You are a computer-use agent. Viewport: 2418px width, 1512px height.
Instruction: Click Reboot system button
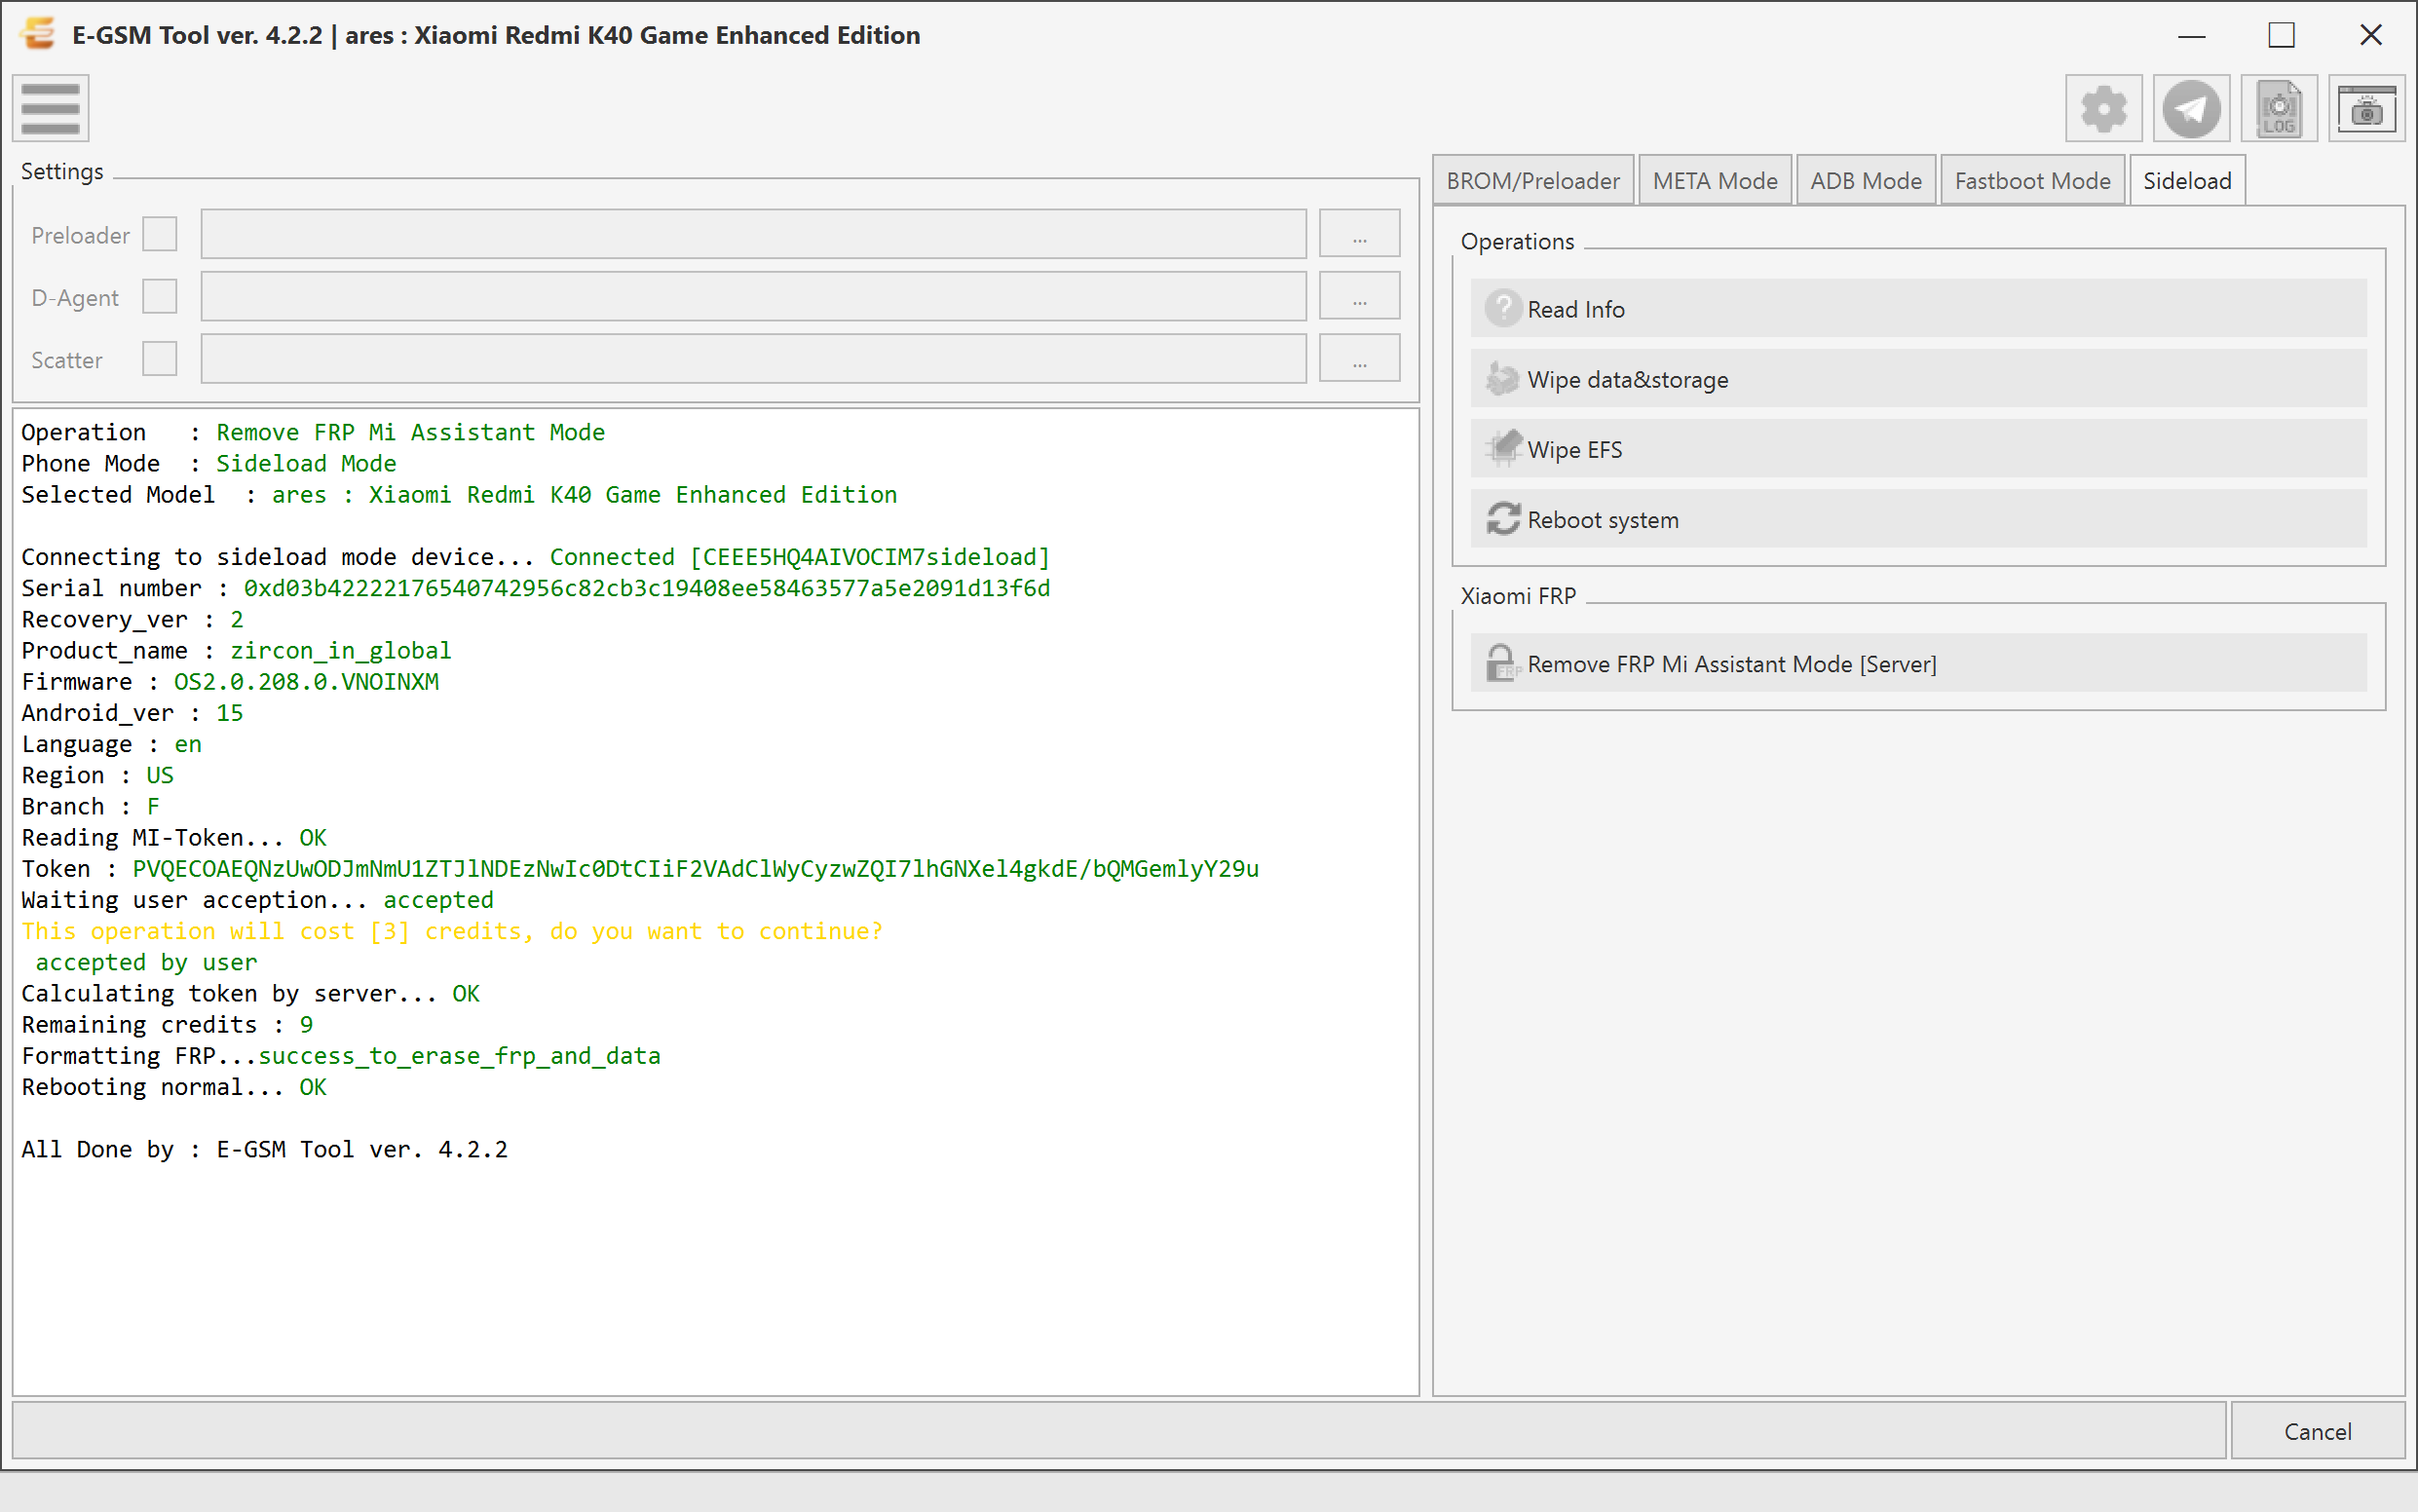[1918, 519]
